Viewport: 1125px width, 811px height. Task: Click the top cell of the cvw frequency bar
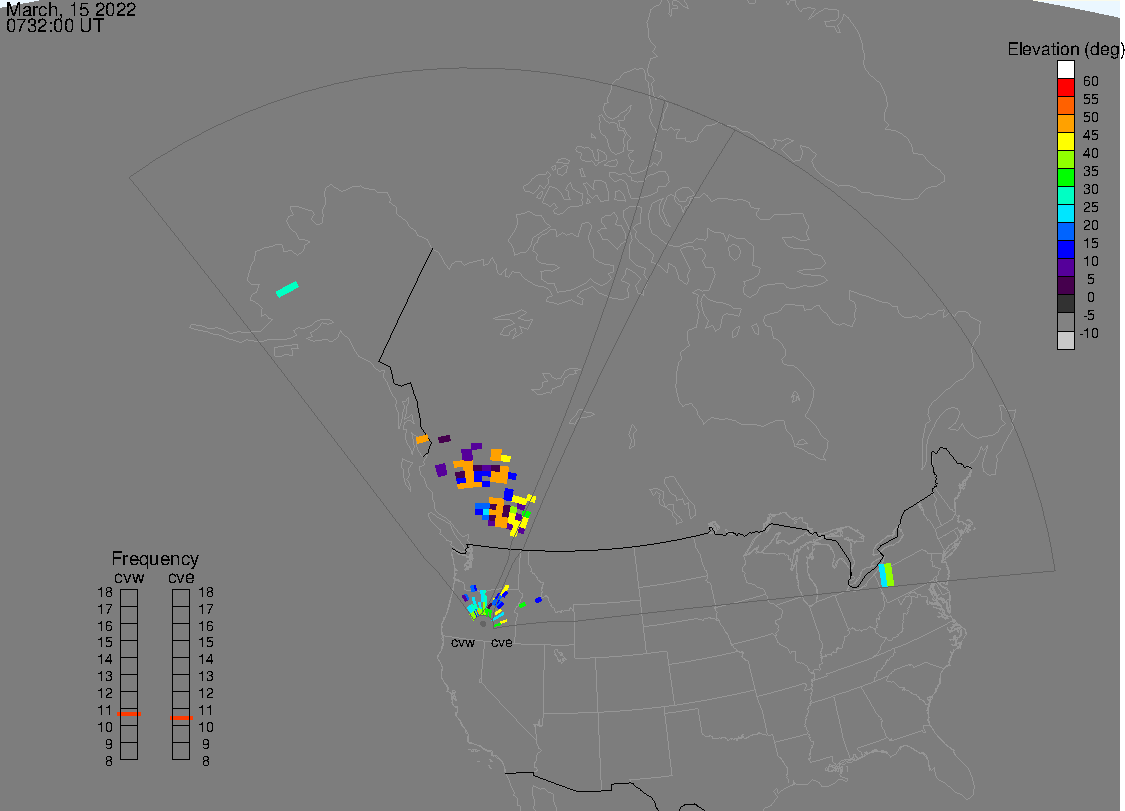(x=129, y=598)
